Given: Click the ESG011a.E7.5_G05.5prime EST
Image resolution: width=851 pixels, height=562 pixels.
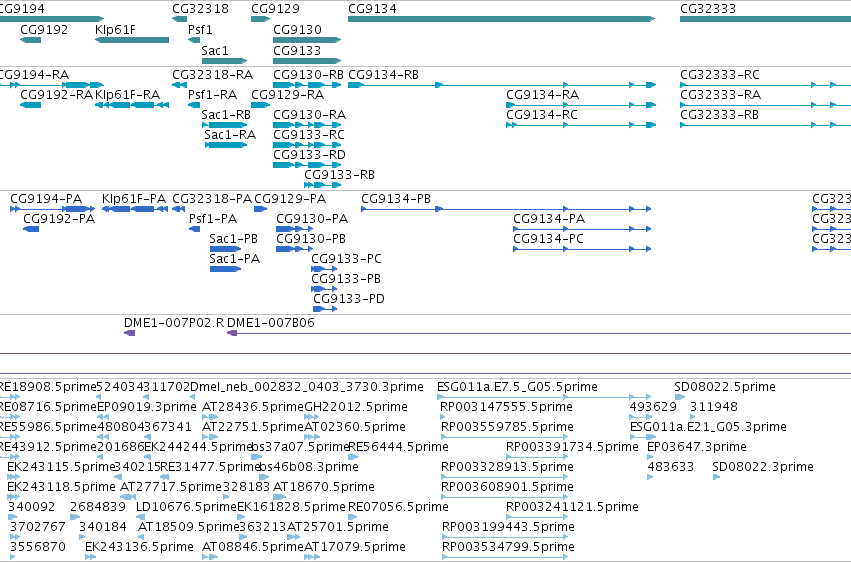Looking at the screenshot, I should pyautogui.click(x=544, y=398).
